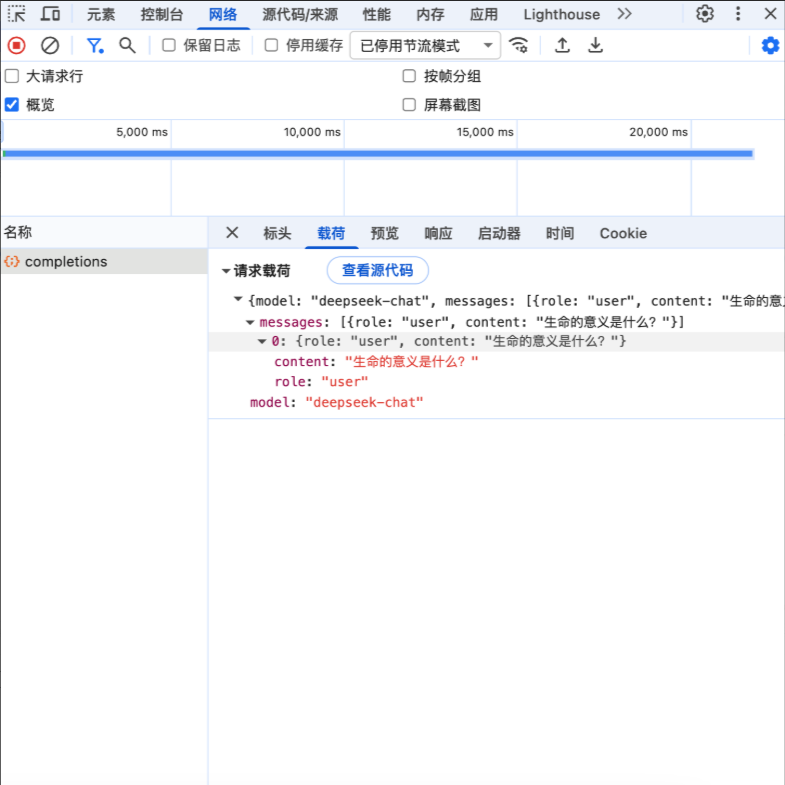
Task: Enable 停用缓存 checkbox
Action: [271, 46]
